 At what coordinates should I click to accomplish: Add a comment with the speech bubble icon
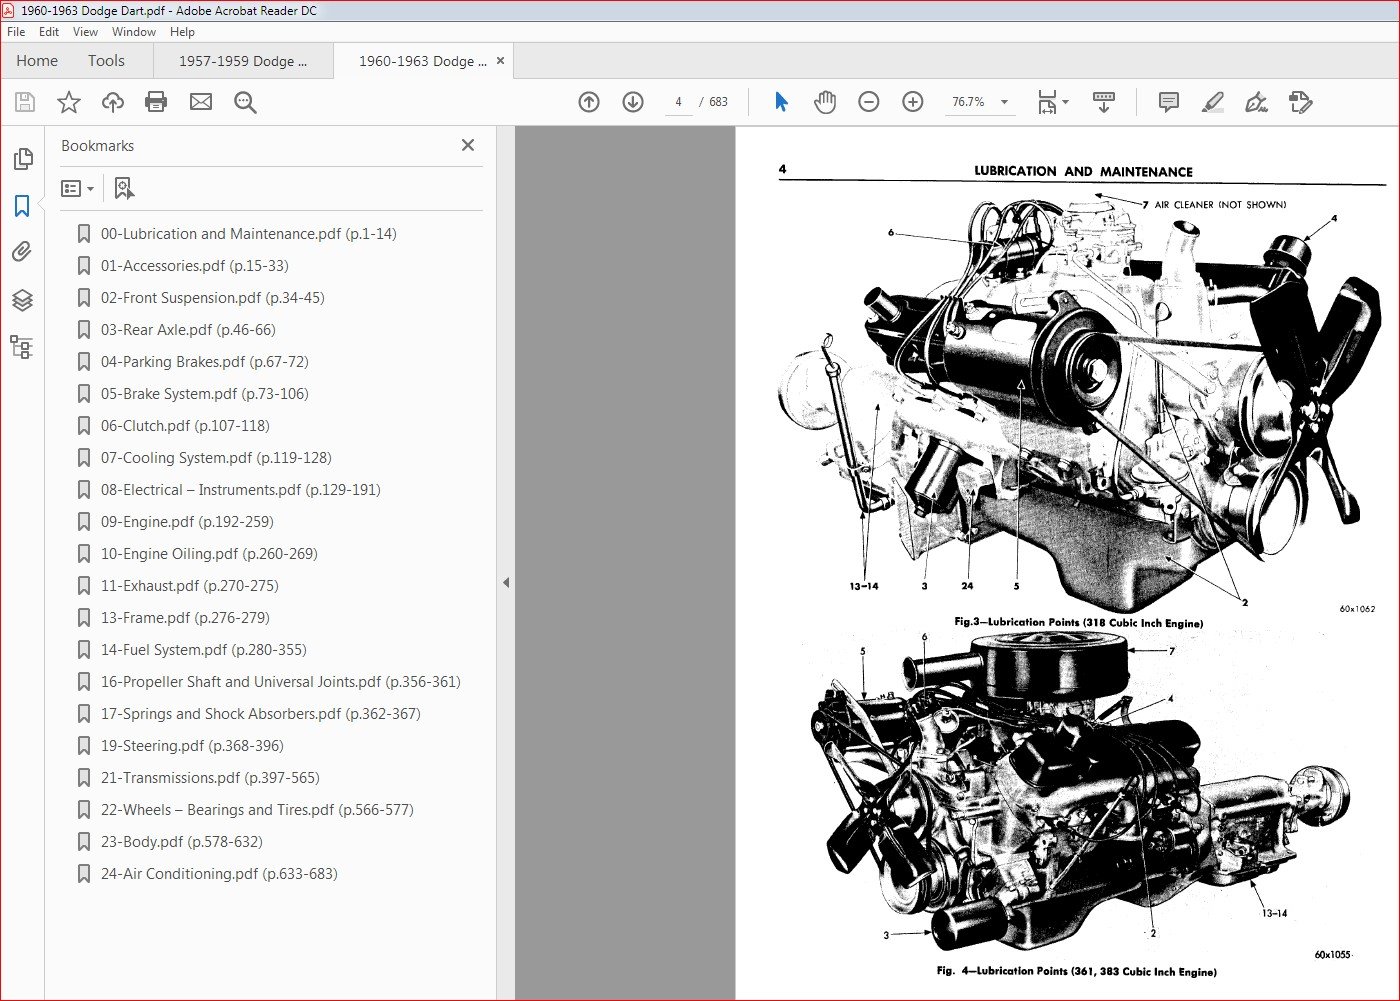pos(1168,102)
